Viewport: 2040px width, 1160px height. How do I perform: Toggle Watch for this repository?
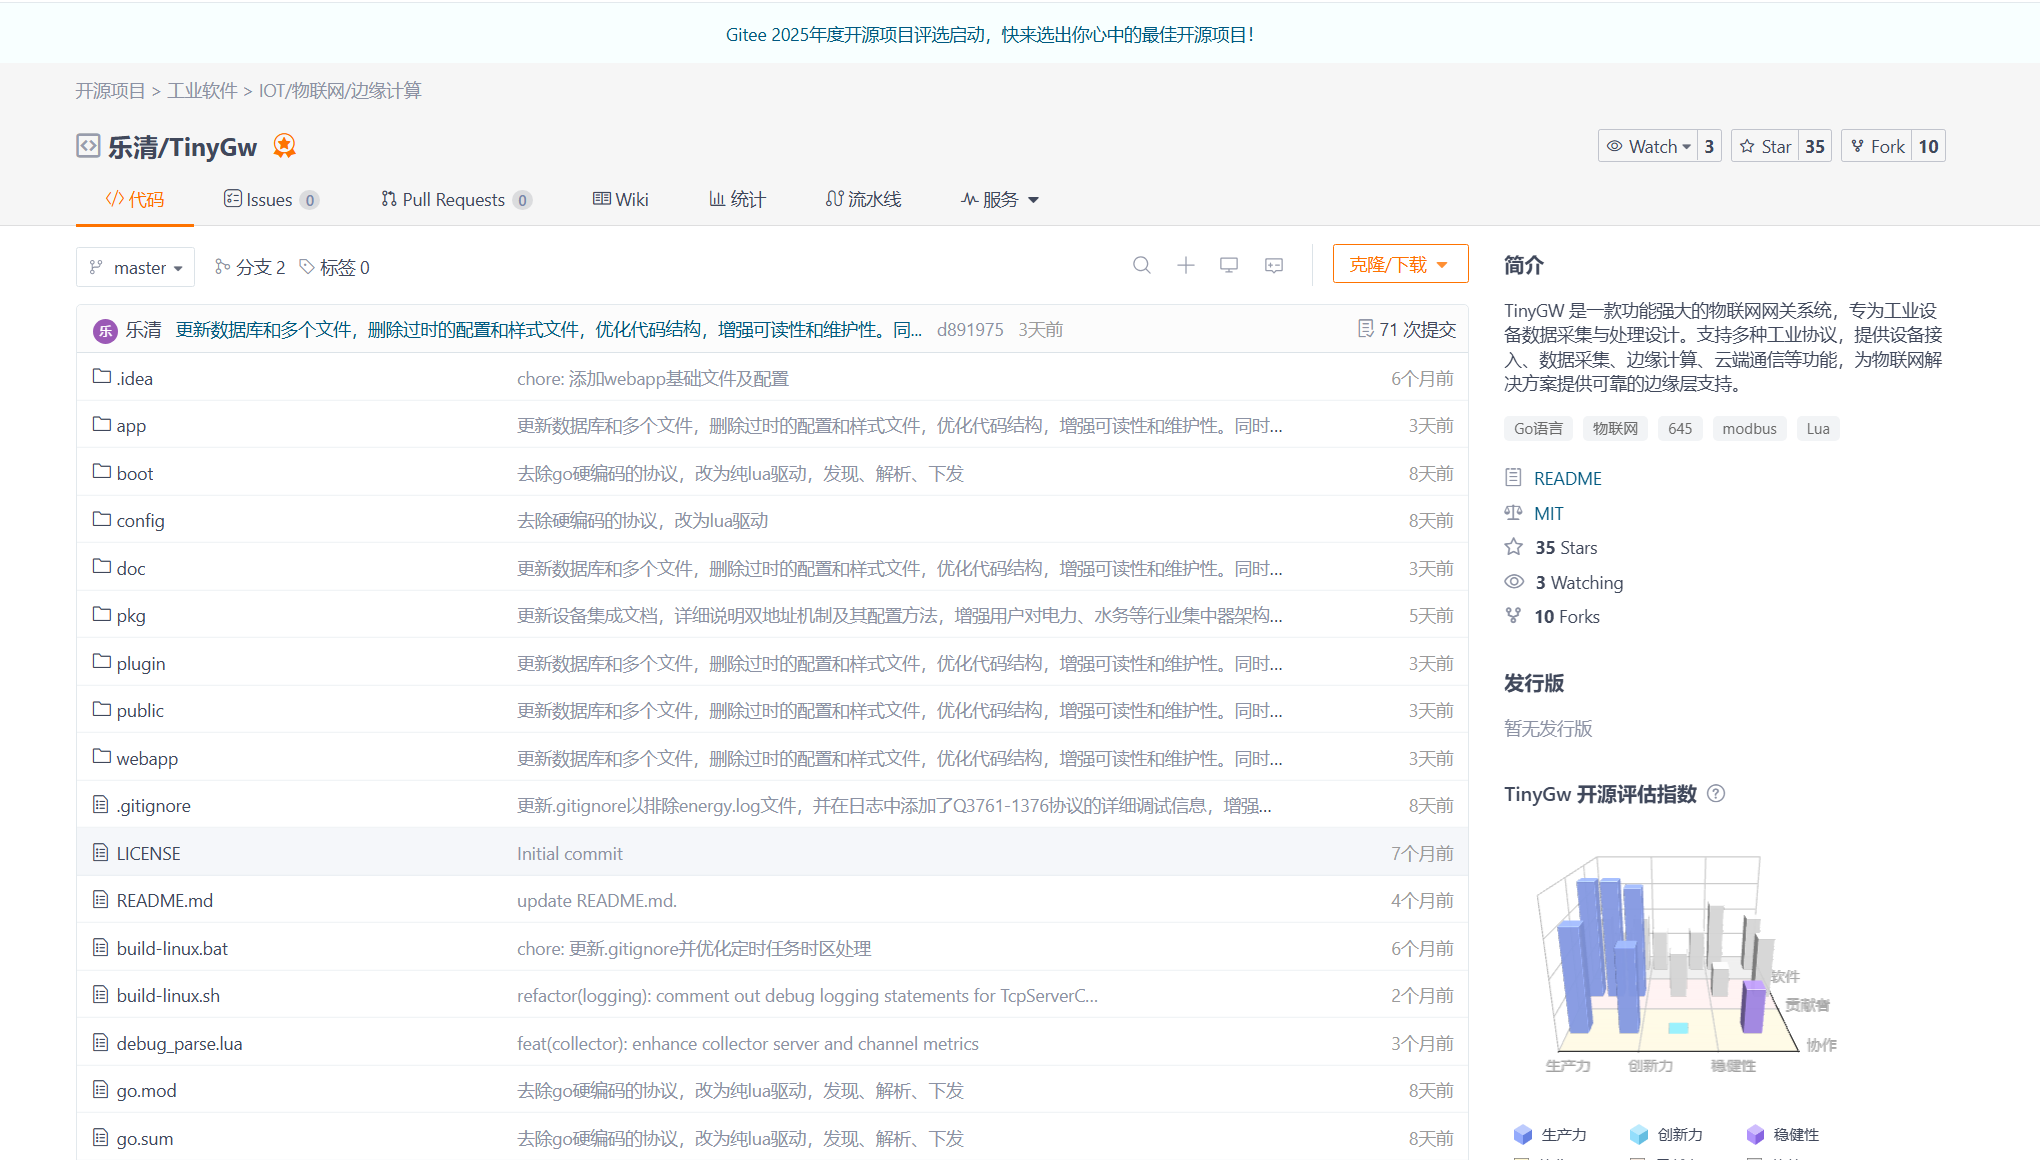1648,145
